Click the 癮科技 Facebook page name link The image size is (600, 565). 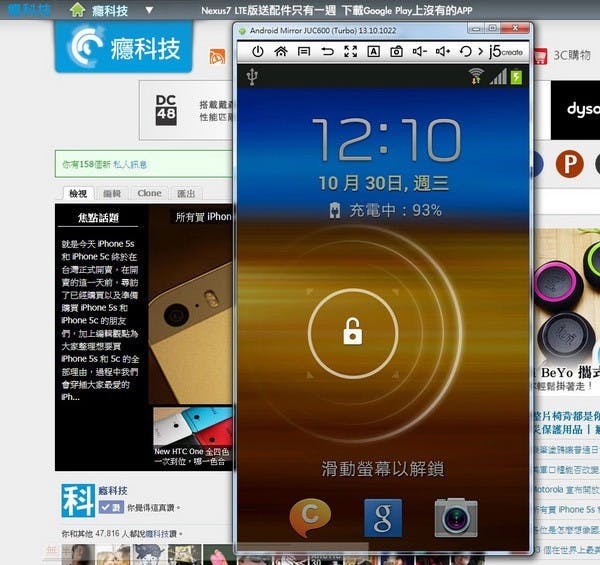click(112, 491)
